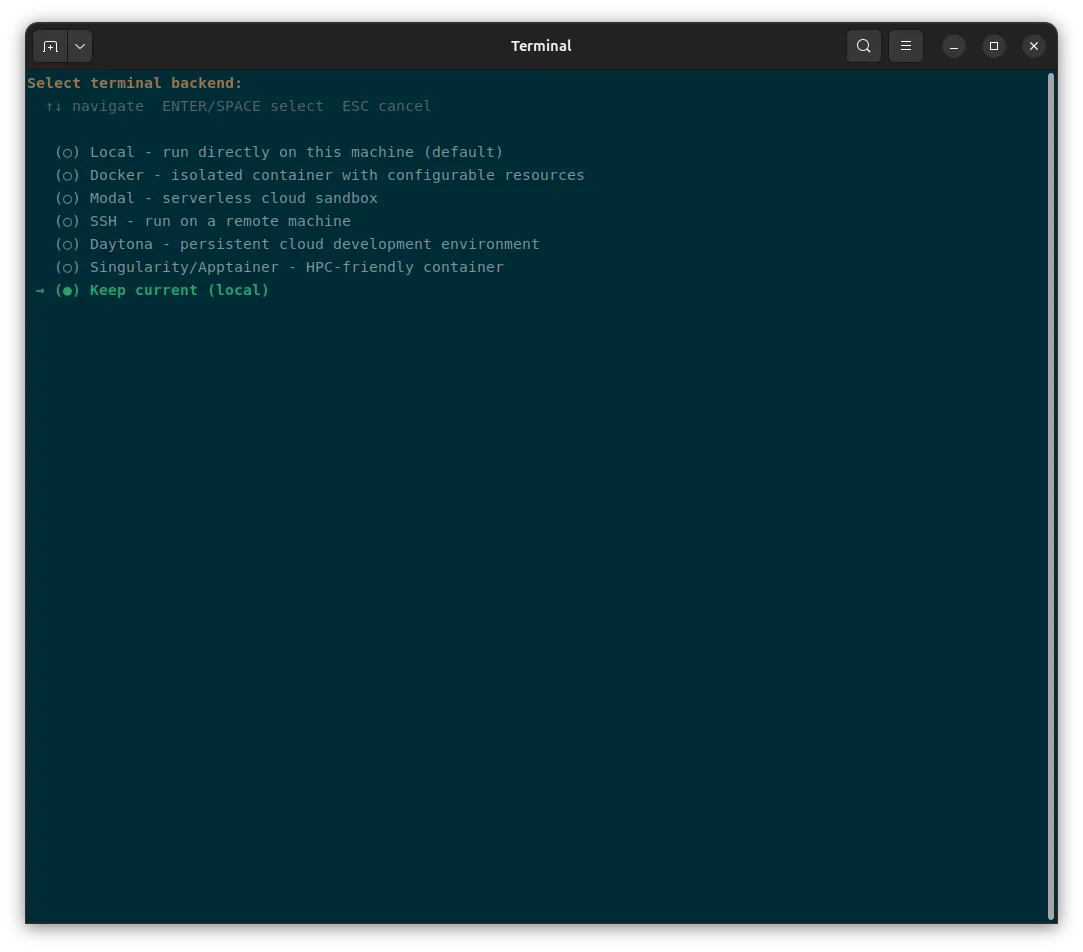1083x952 pixels.
Task: Click the 'ENTER/SPACE select' hint text
Action: coord(242,106)
